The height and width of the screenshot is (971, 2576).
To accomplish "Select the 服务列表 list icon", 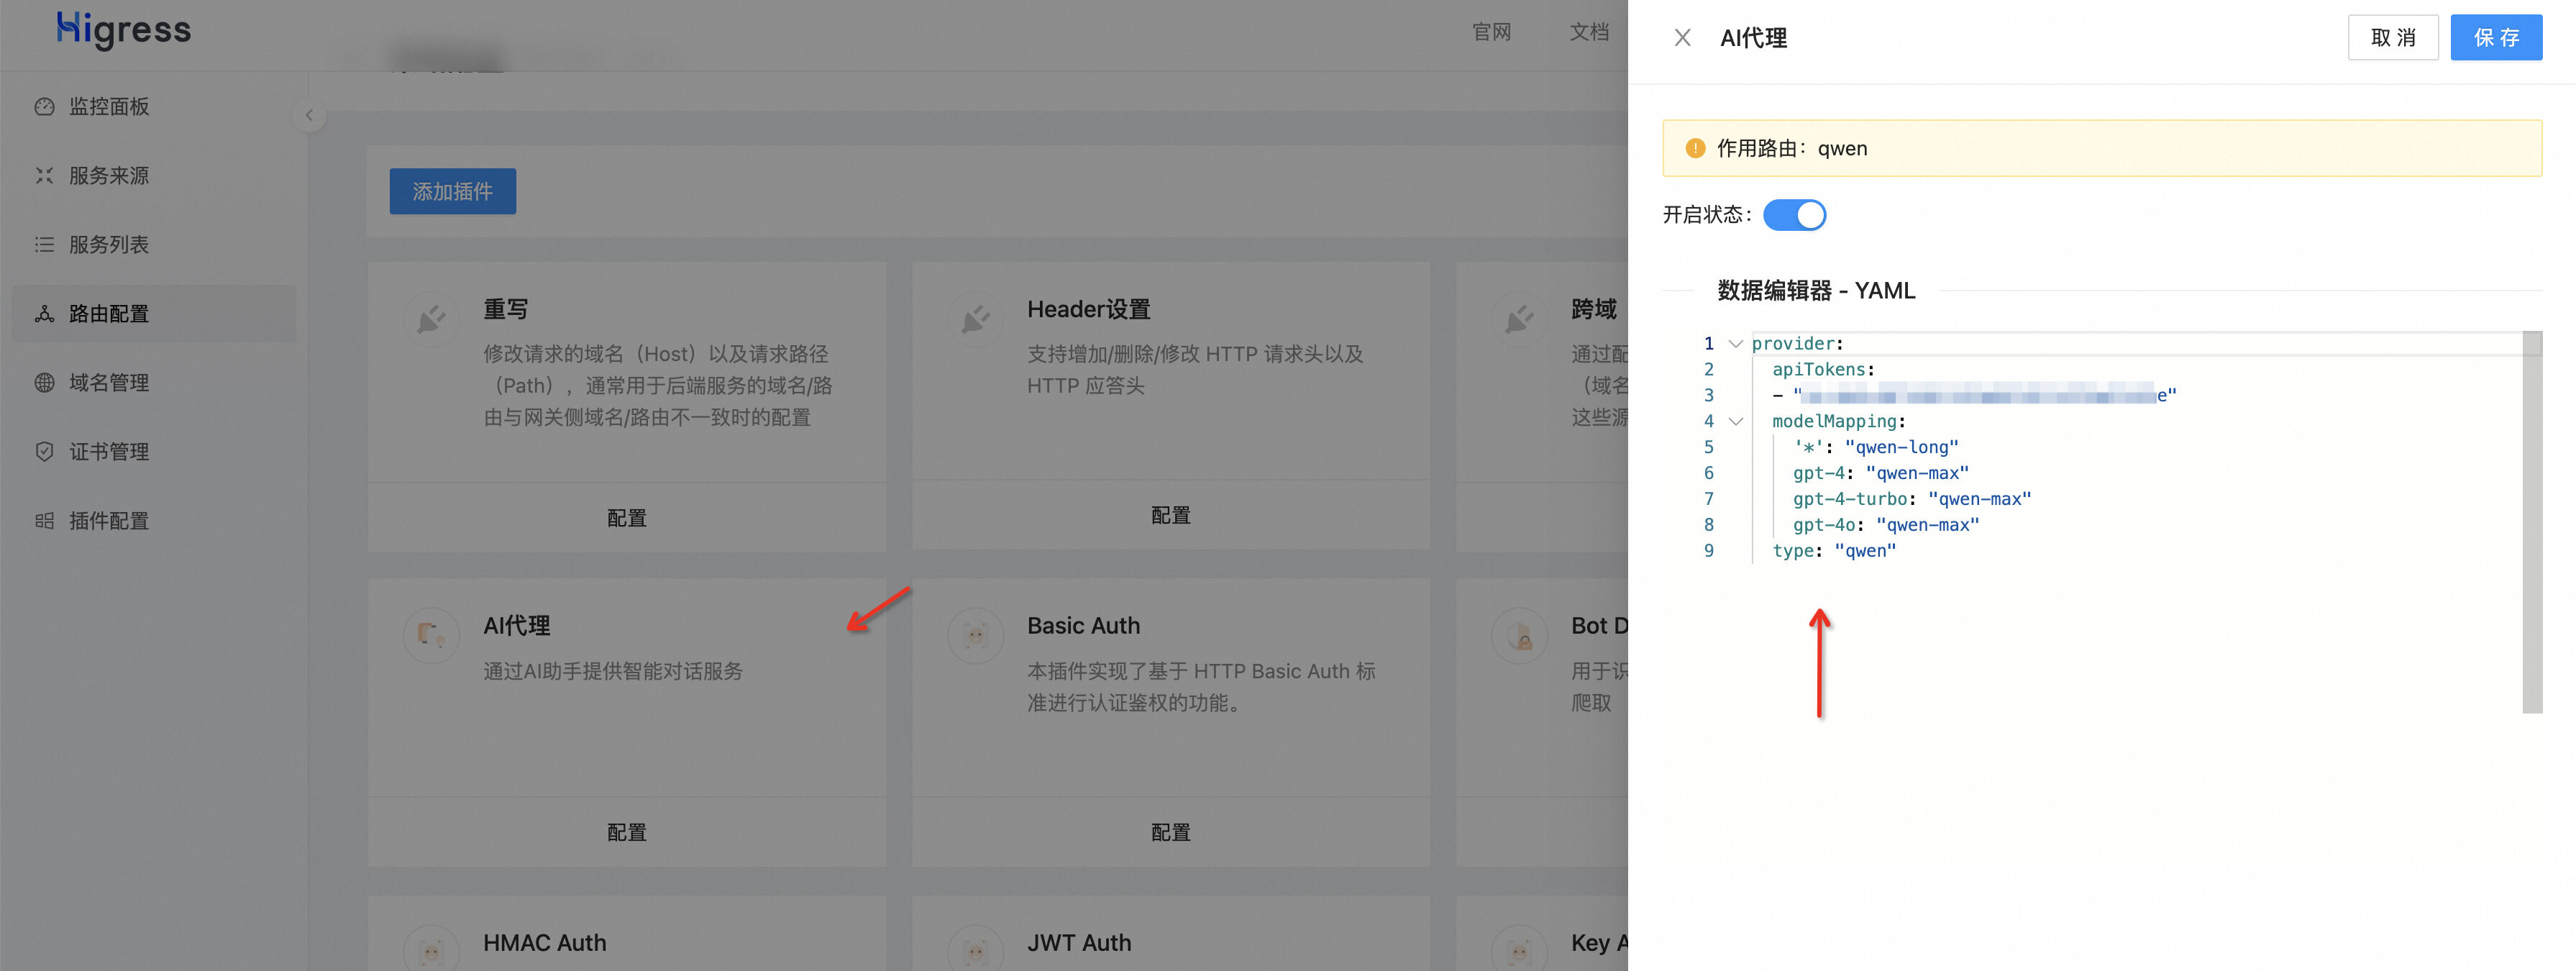I will [x=45, y=244].
